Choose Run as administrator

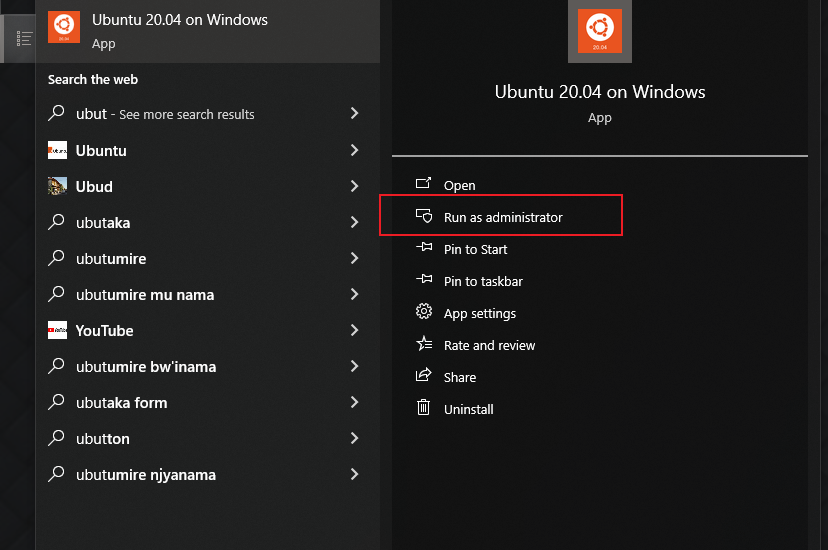click(503, 217)
